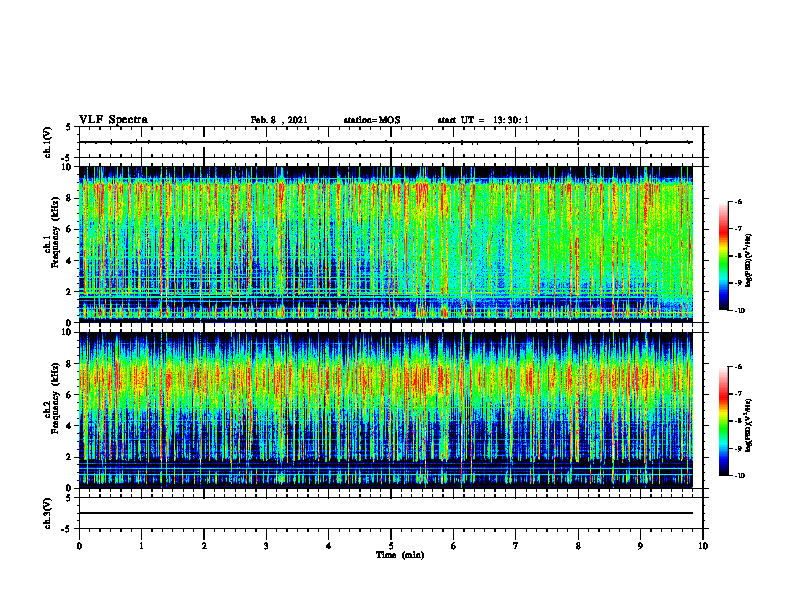Click the time axis tick label "5"

(x=391, y=546)
